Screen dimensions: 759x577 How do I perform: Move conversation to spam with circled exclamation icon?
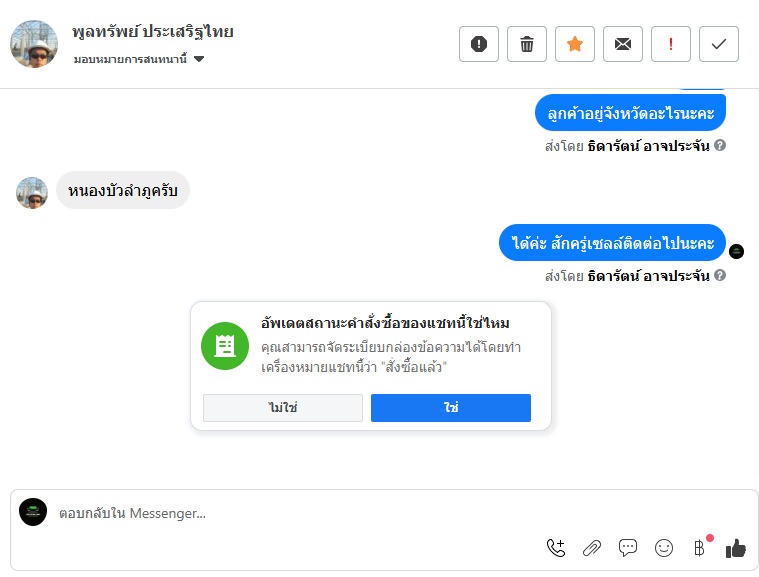[x=479, y=44]
